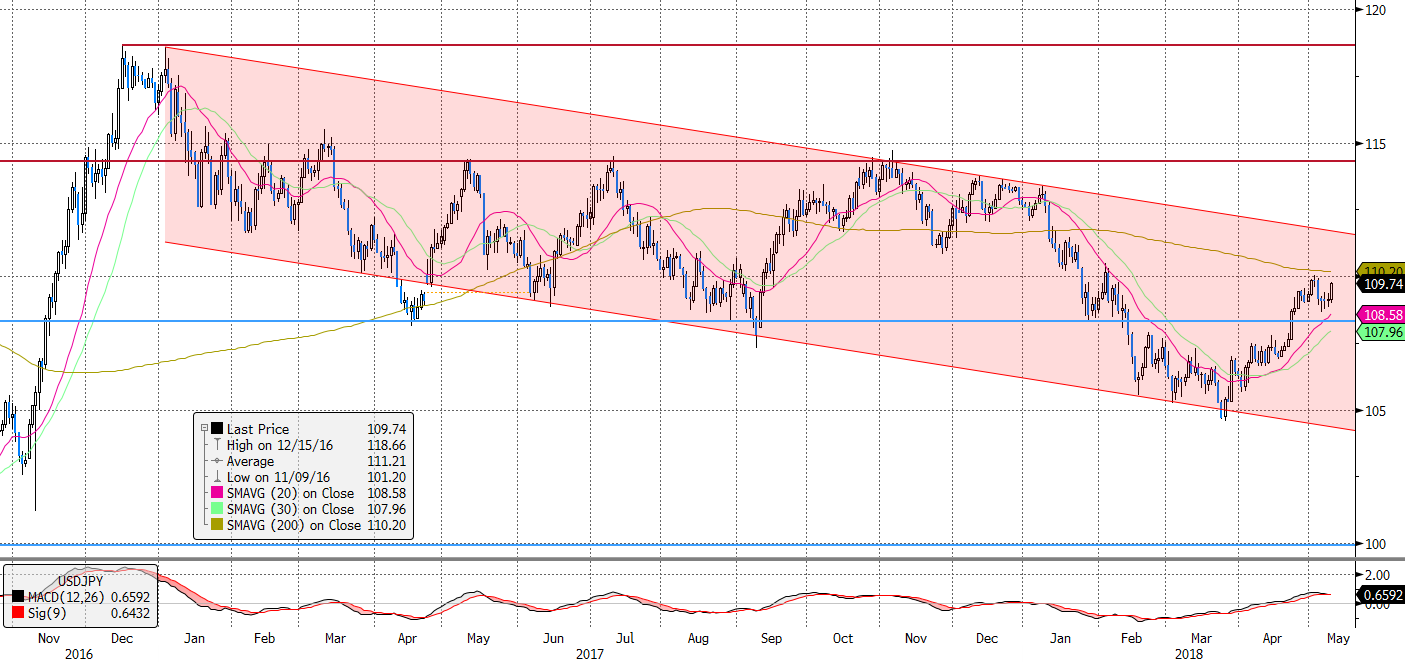
Task: Click the black 0.6592 MACD axis tag
Action: [1380, 596]
